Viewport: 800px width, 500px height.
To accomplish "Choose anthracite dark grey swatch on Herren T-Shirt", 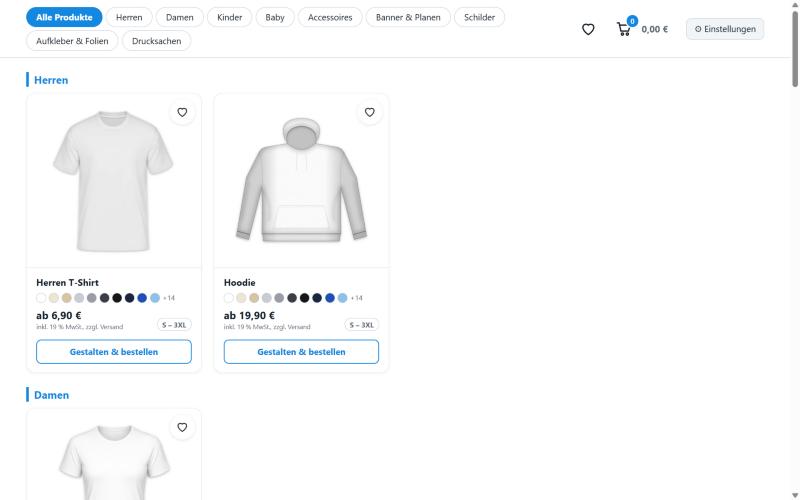I will 105,298.
